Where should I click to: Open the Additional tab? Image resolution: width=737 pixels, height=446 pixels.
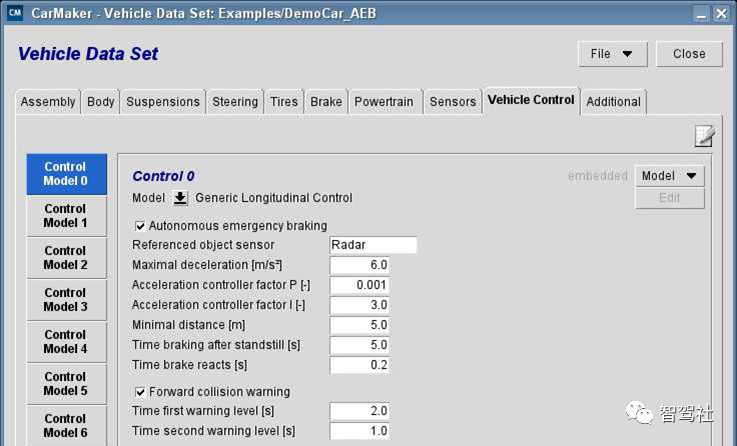coord(613,102)
